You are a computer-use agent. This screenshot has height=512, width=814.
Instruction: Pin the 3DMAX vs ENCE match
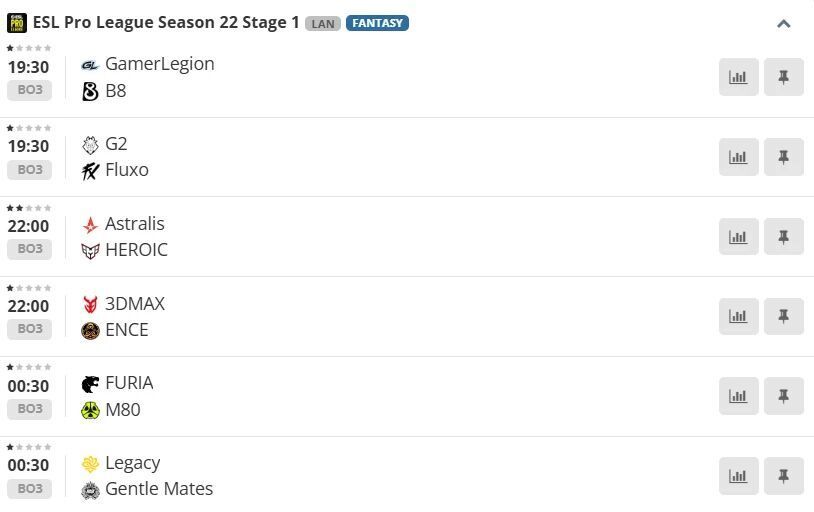783,316
